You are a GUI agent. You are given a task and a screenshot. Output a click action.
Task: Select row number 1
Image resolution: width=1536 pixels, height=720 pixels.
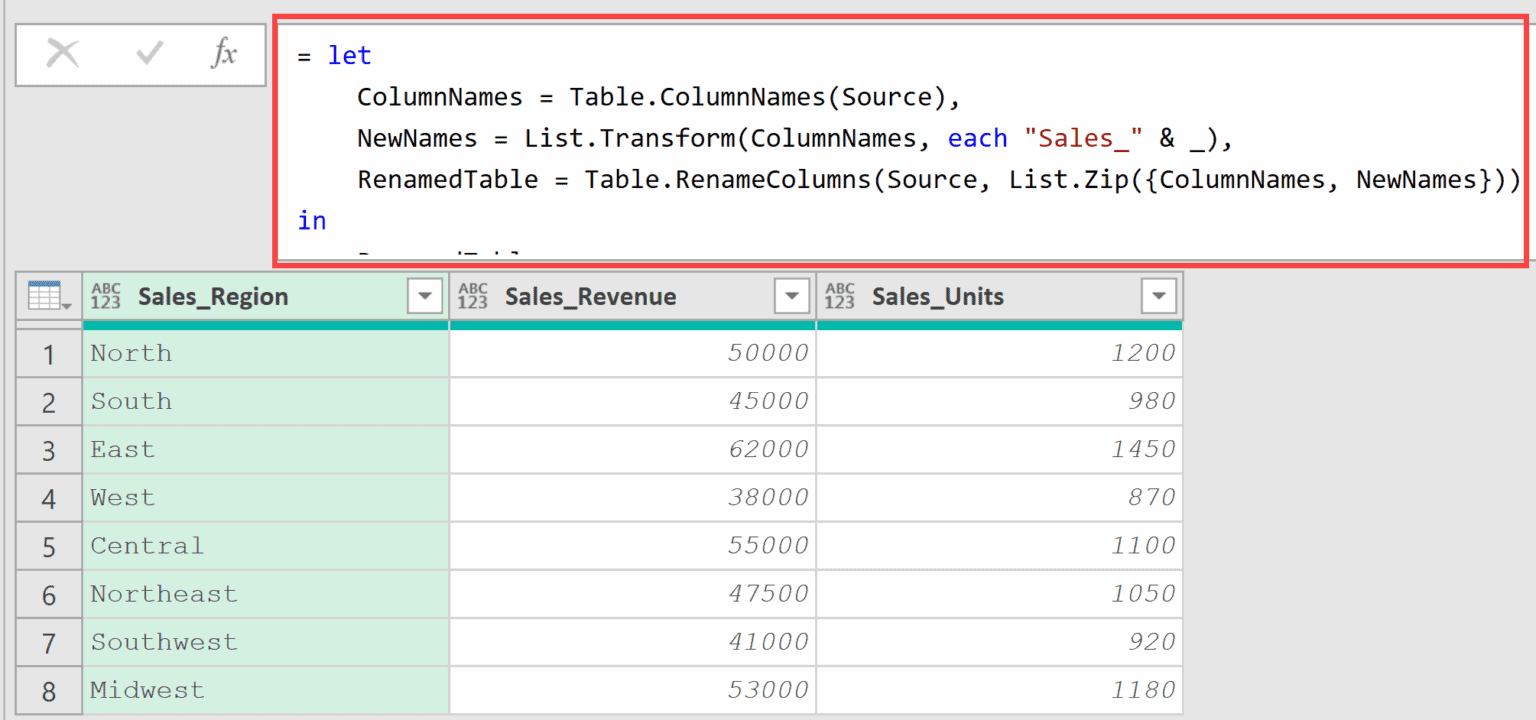point(49,354)
